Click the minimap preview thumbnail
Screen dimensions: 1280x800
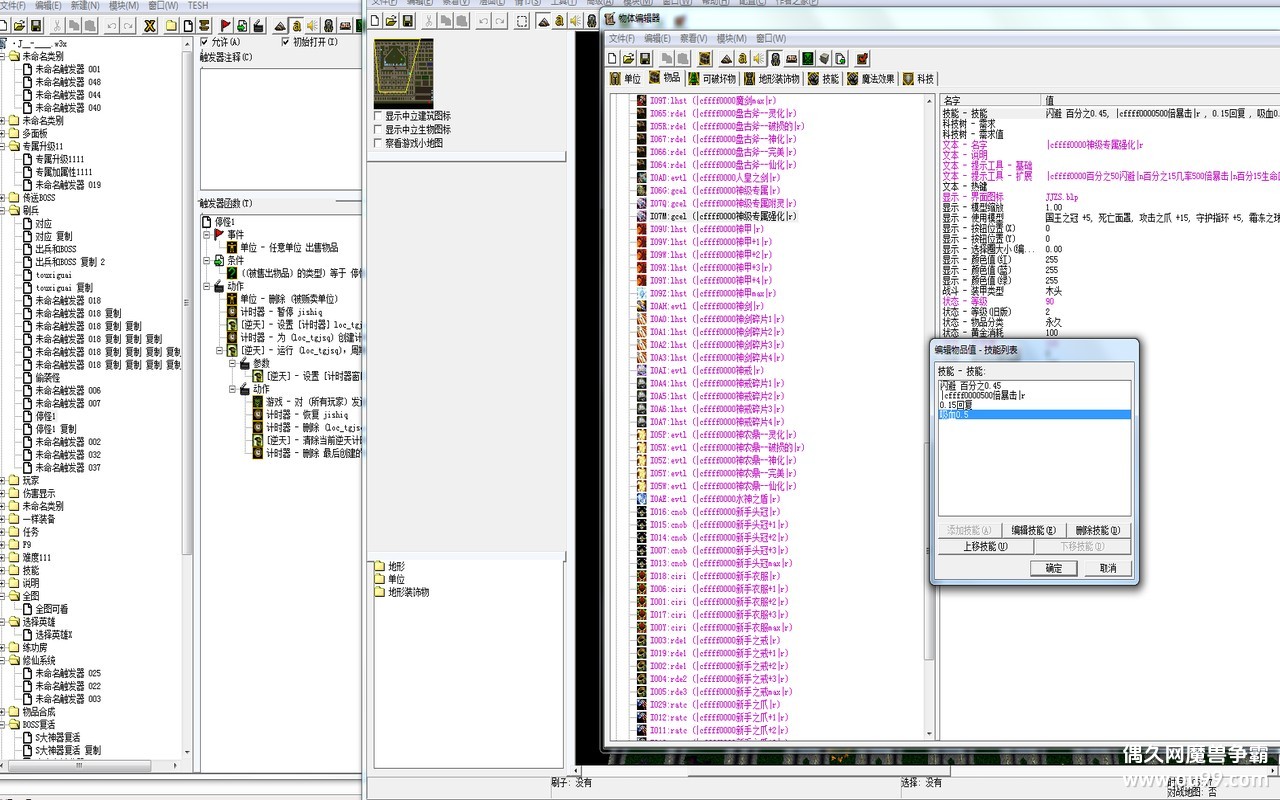pyautogui.click(x=403, y=73)
